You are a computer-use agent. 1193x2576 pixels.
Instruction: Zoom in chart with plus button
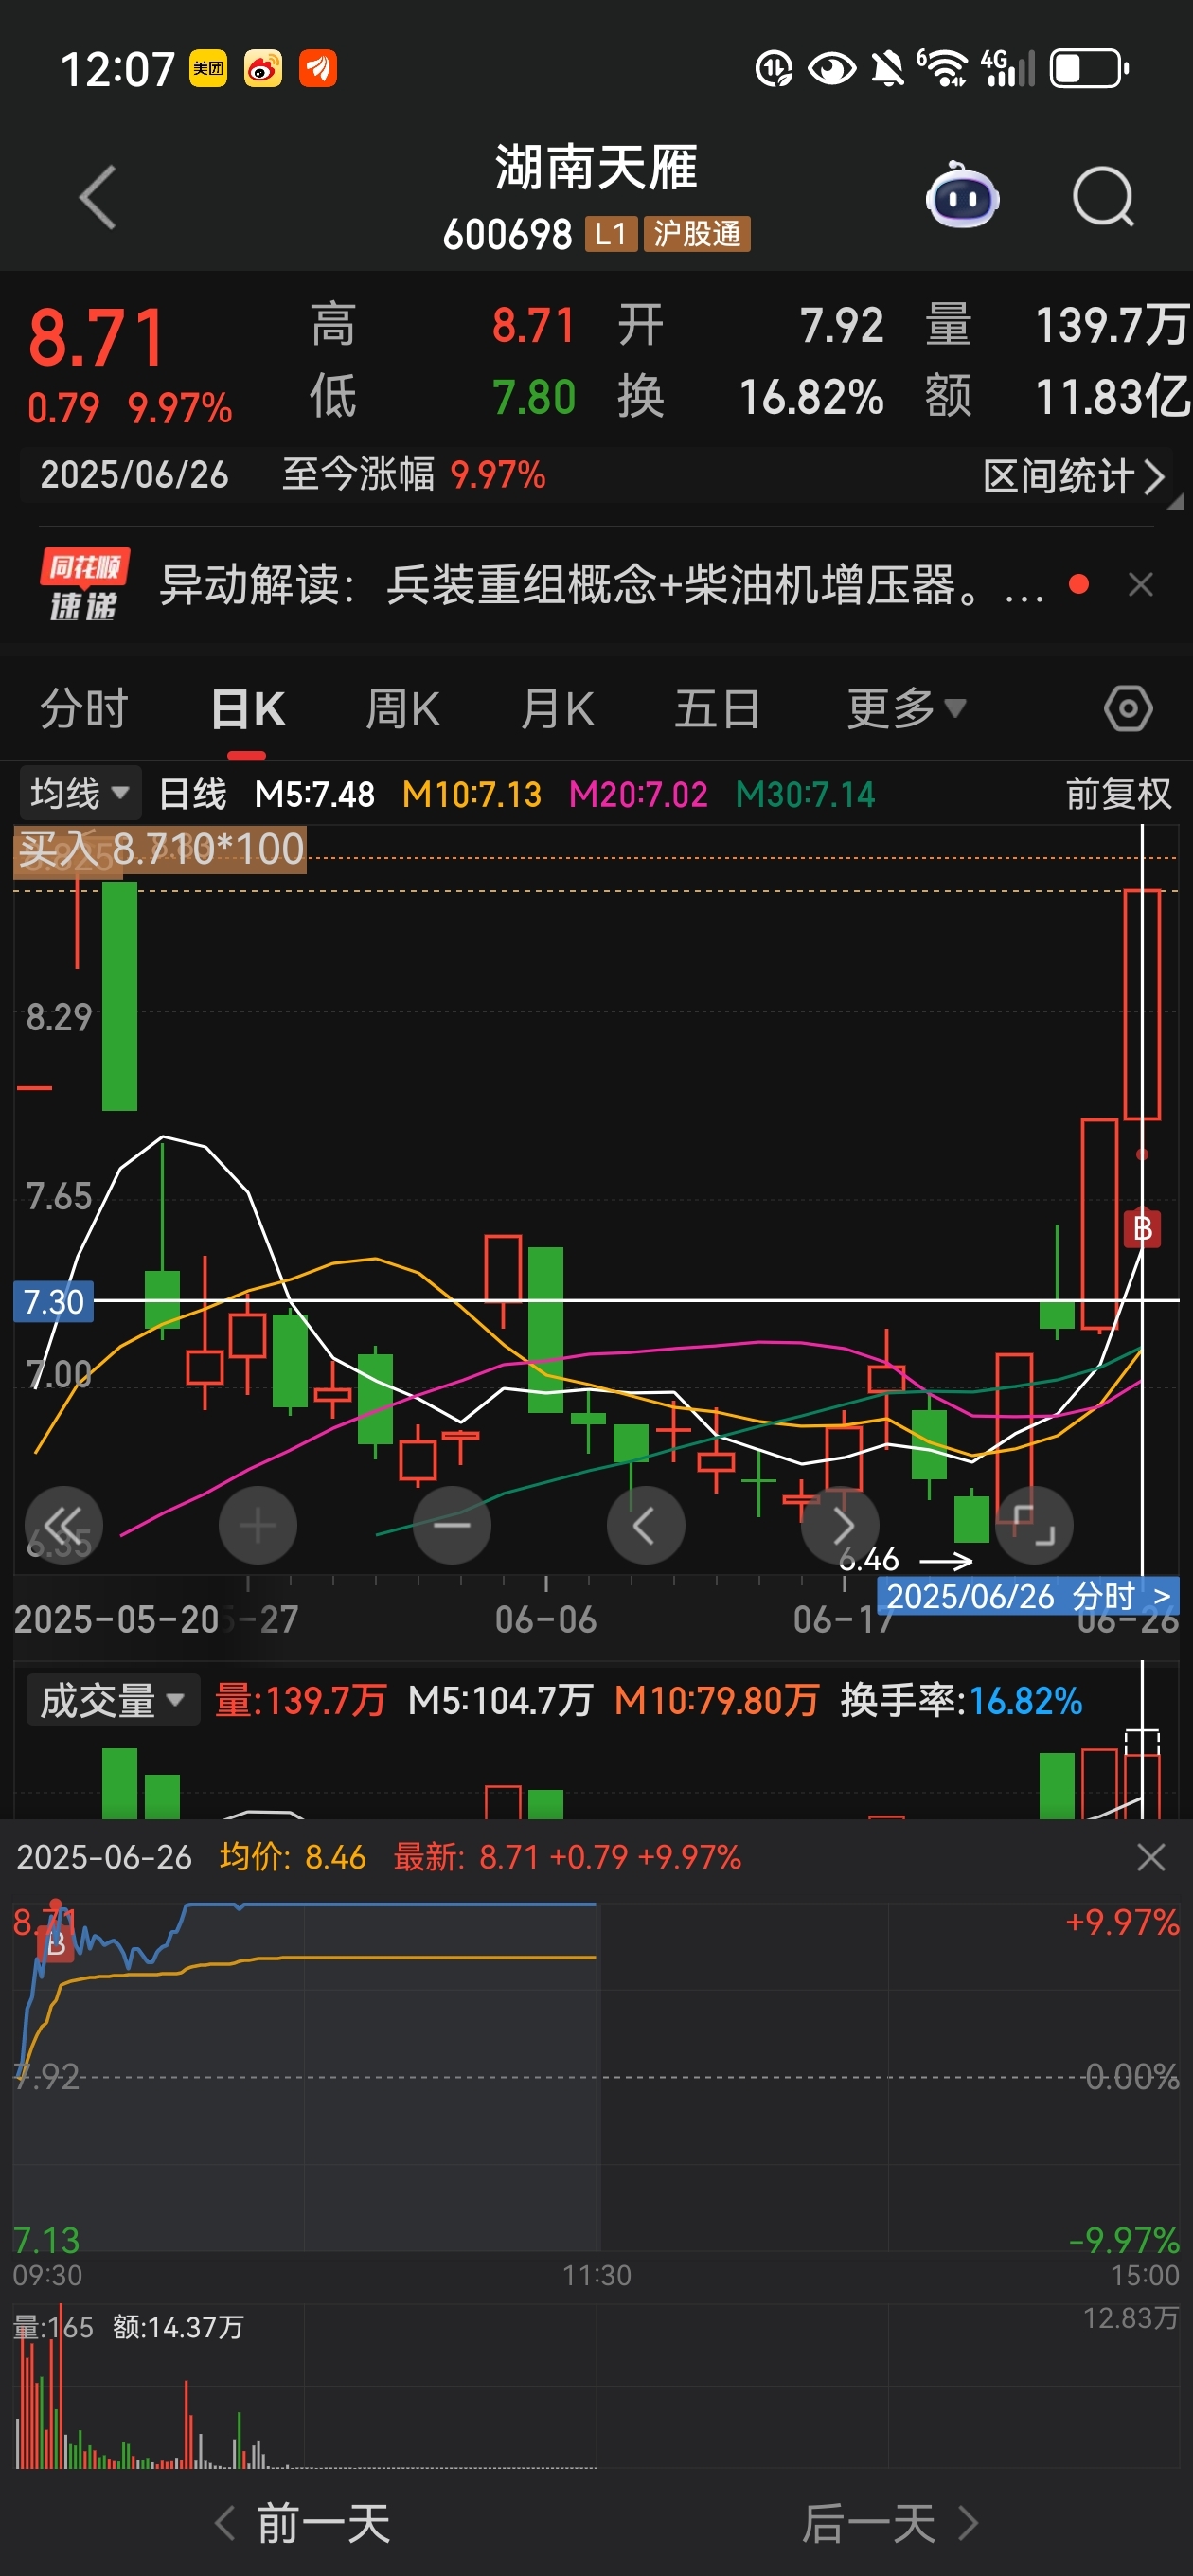pos(258,1525)
